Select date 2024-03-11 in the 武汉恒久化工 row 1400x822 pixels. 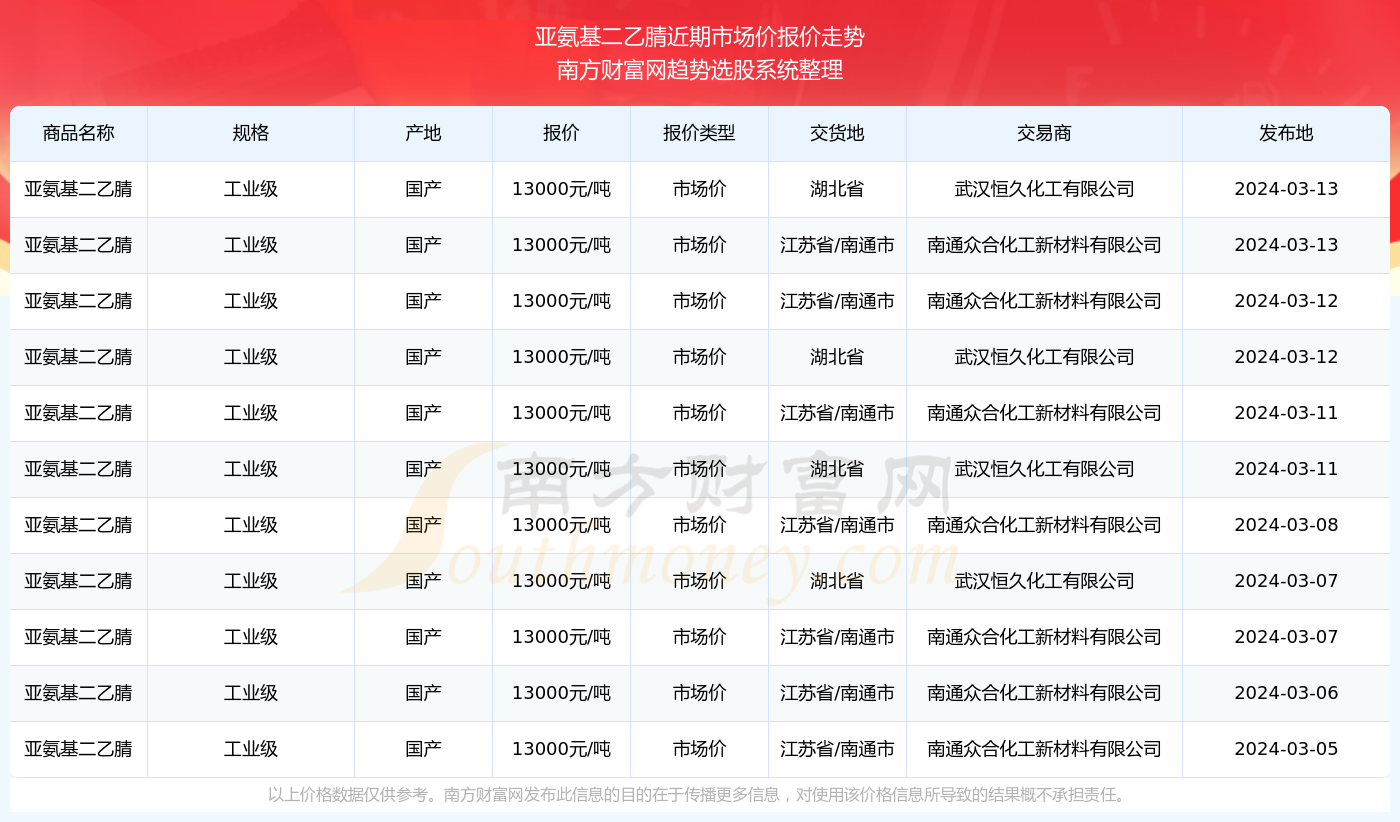pos(1286,469)
